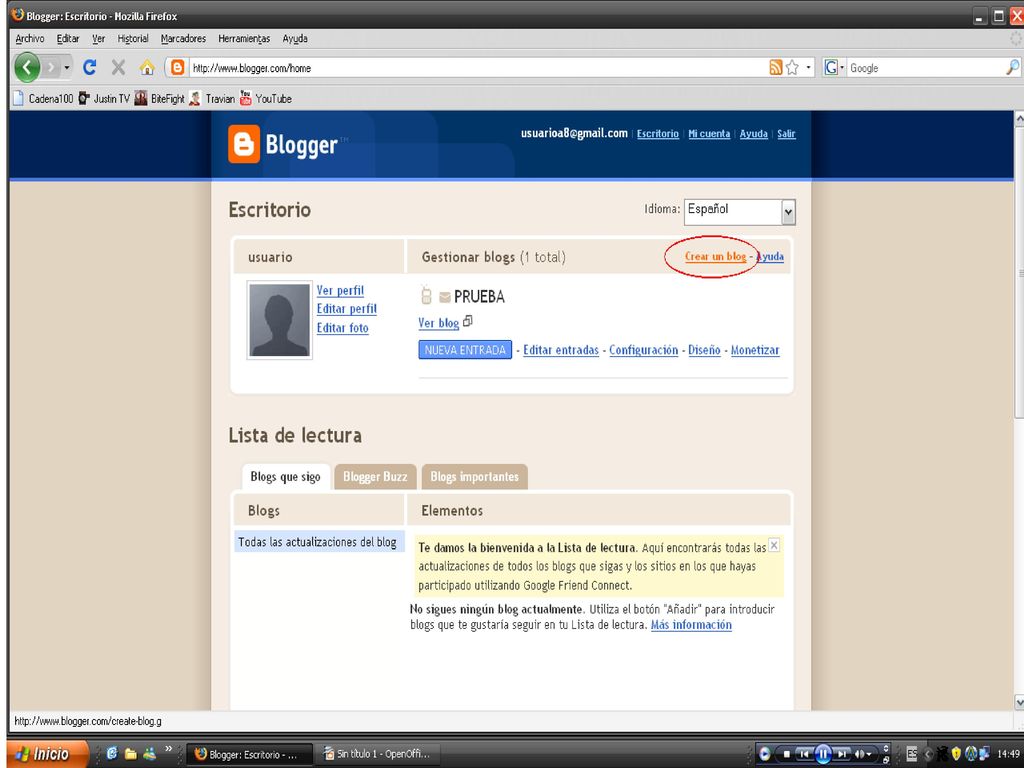Open the Justin TV bookmark
1024x768 pixels.
coord(104,99)
